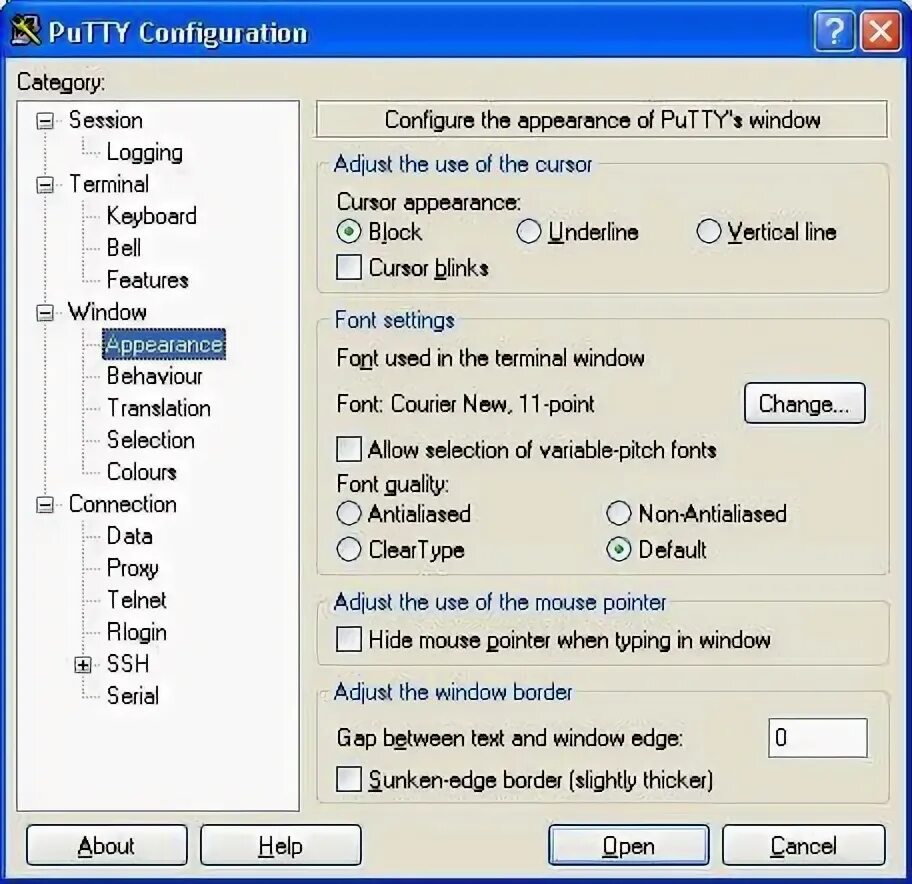This screenshot has width=912, height=884.
Task: Open Serial settings
Action: [133, 696]
